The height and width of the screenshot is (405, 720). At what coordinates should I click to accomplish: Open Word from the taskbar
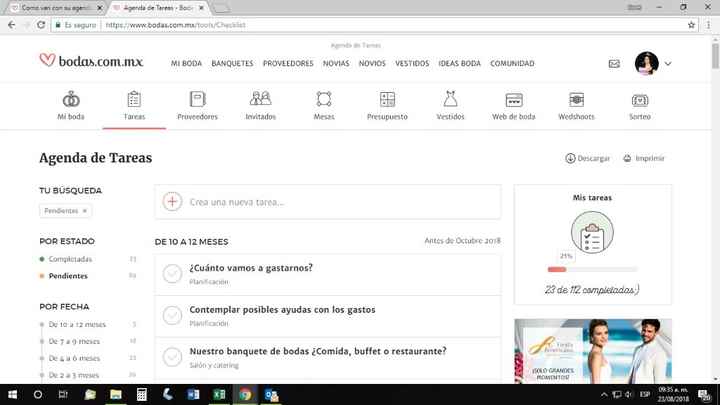(x=193, y=394)
